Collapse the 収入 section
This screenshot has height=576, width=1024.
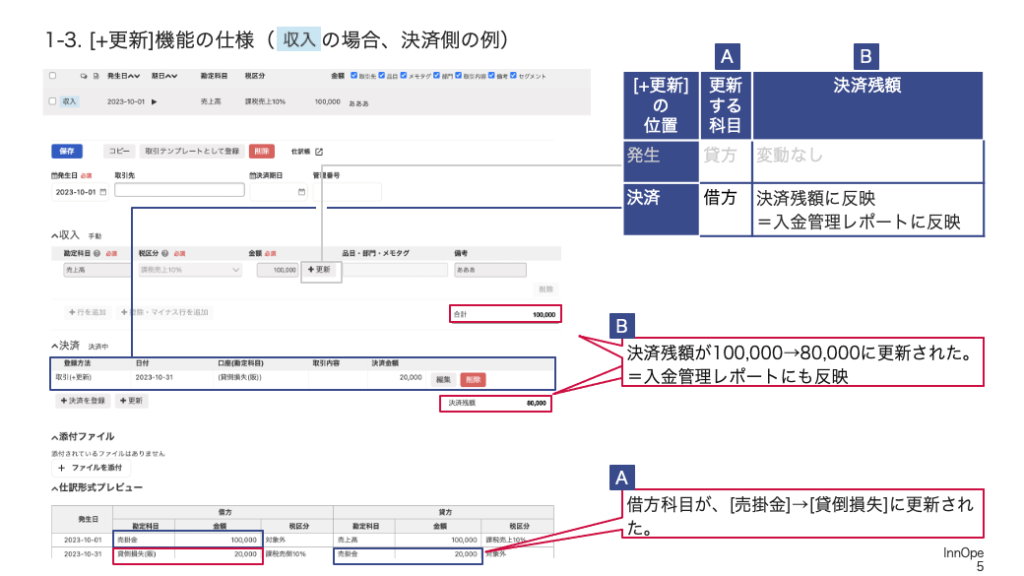(55, 236)
